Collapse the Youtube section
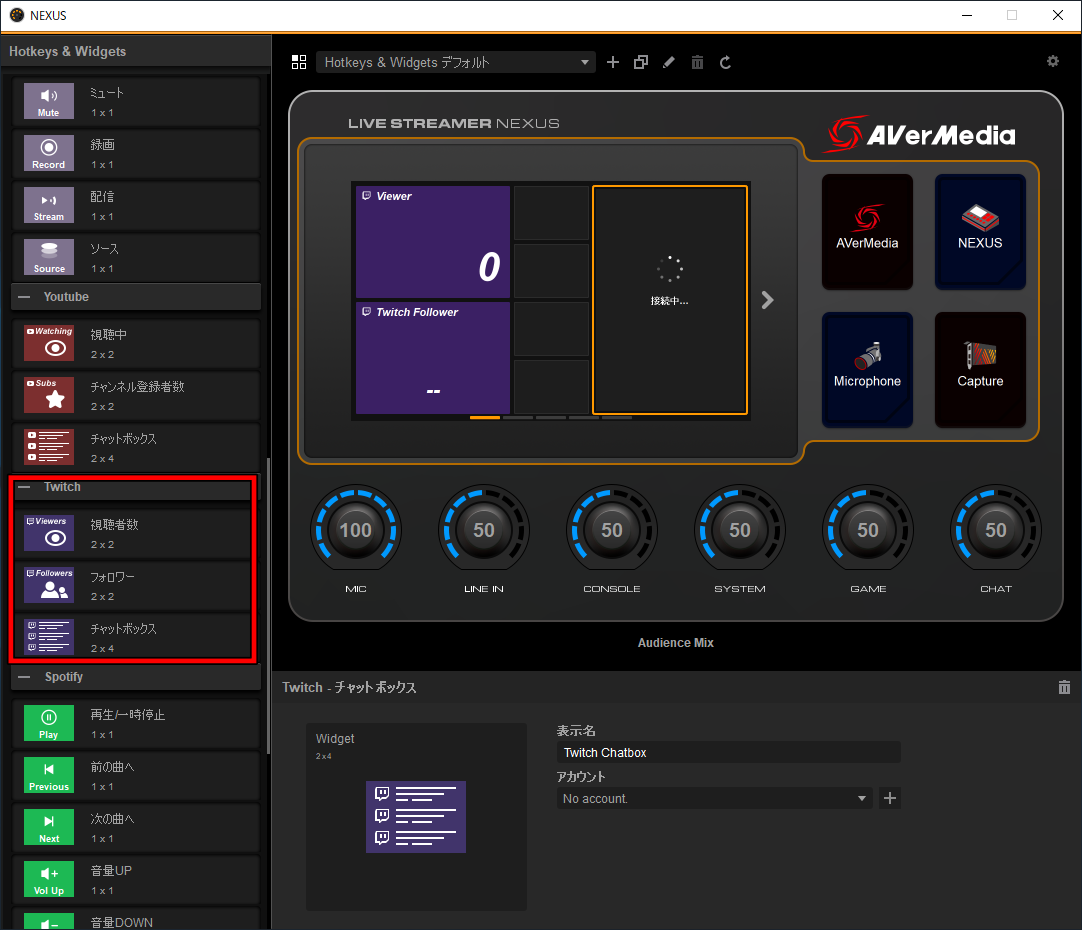This screenshot has height=930, width=1082. click(x=25, y=297)
